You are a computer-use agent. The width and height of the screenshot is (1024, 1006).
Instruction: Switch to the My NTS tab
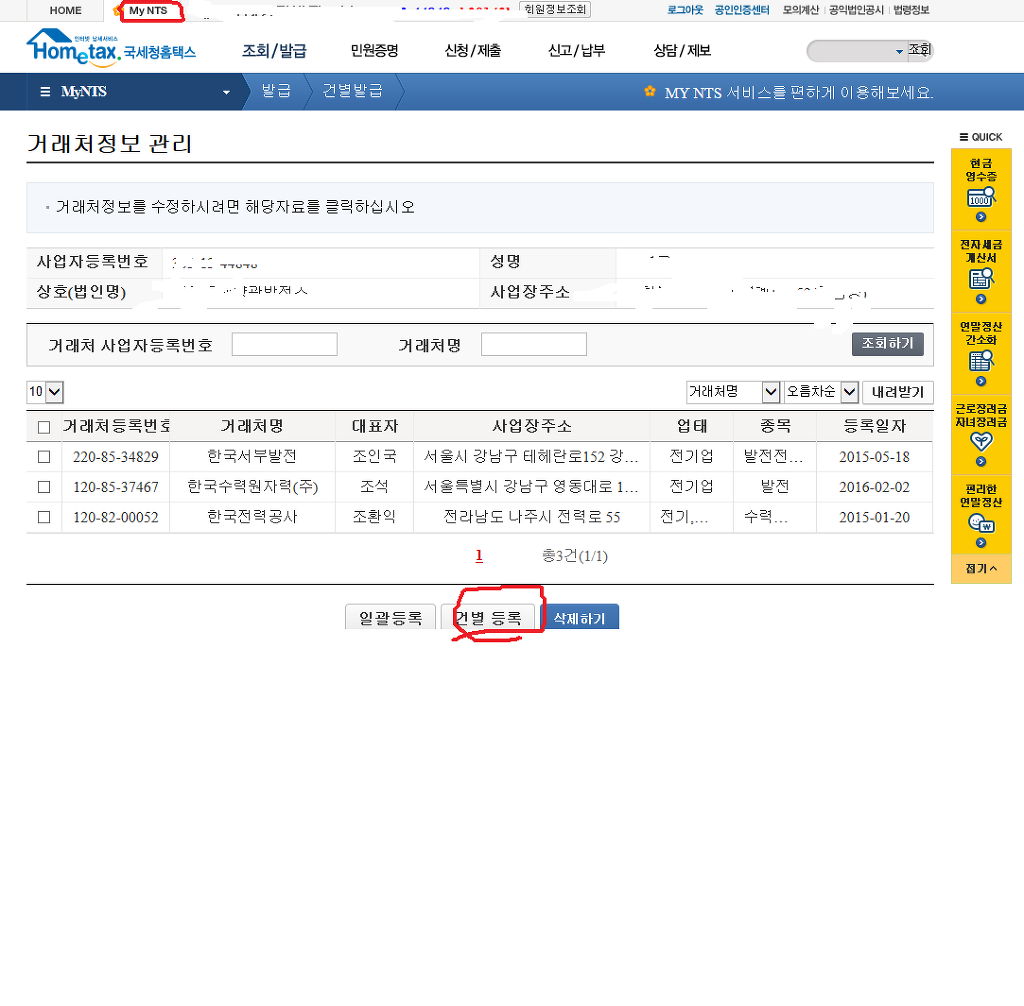[x=148, y=10]
